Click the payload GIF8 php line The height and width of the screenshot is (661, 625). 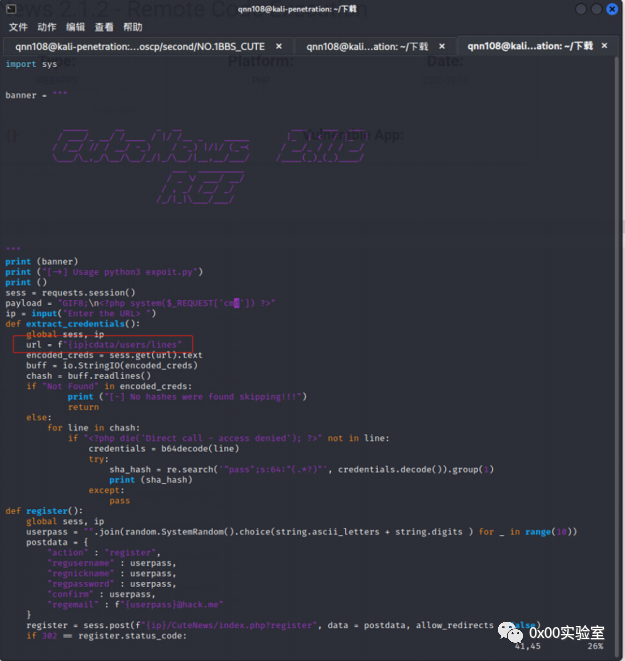pyautogui.click(x=140, y=303)
